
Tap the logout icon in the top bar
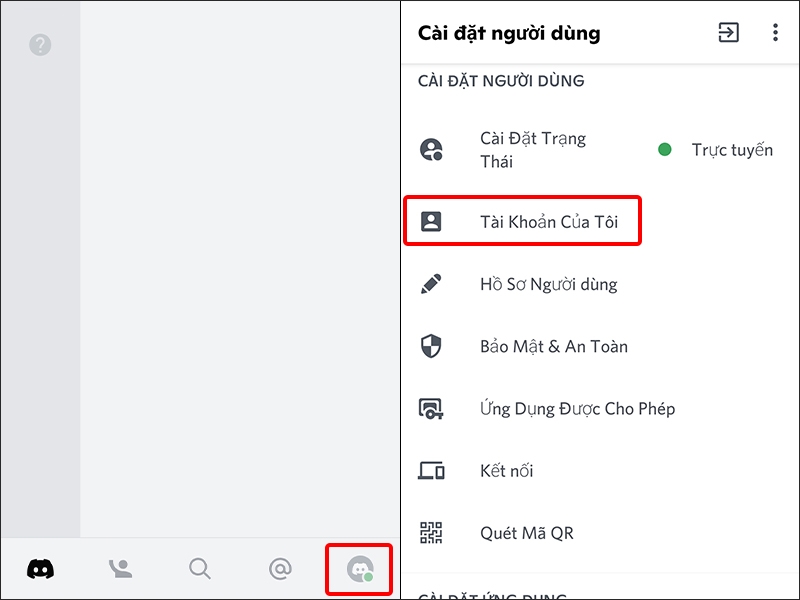729,32
